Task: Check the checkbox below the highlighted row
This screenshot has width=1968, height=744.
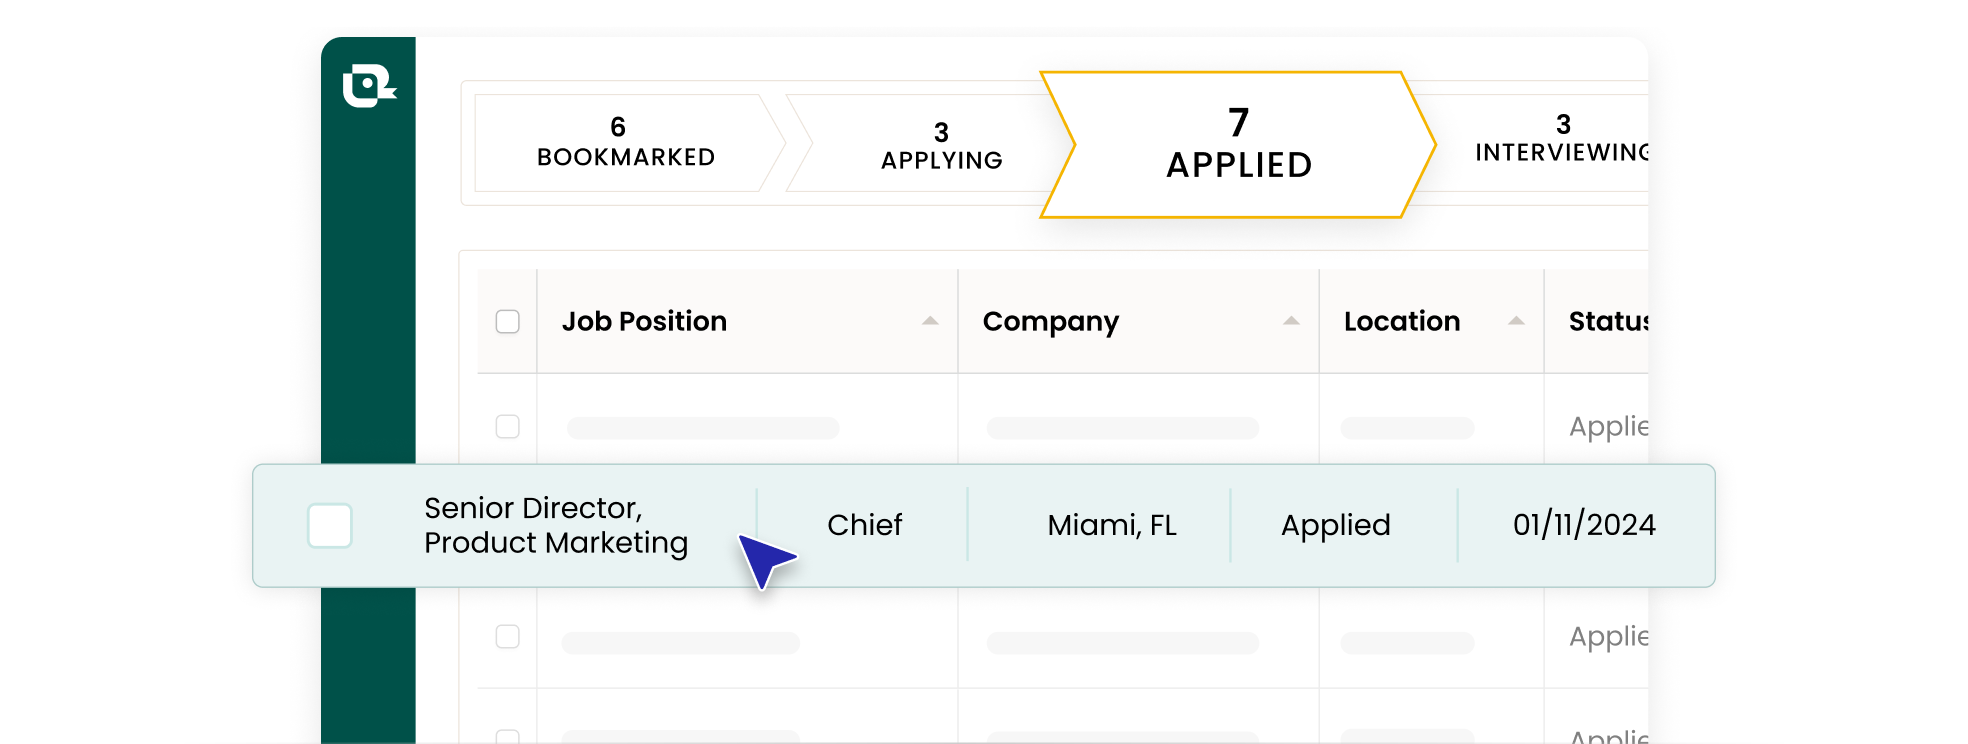Action: (x=507, y=636)
